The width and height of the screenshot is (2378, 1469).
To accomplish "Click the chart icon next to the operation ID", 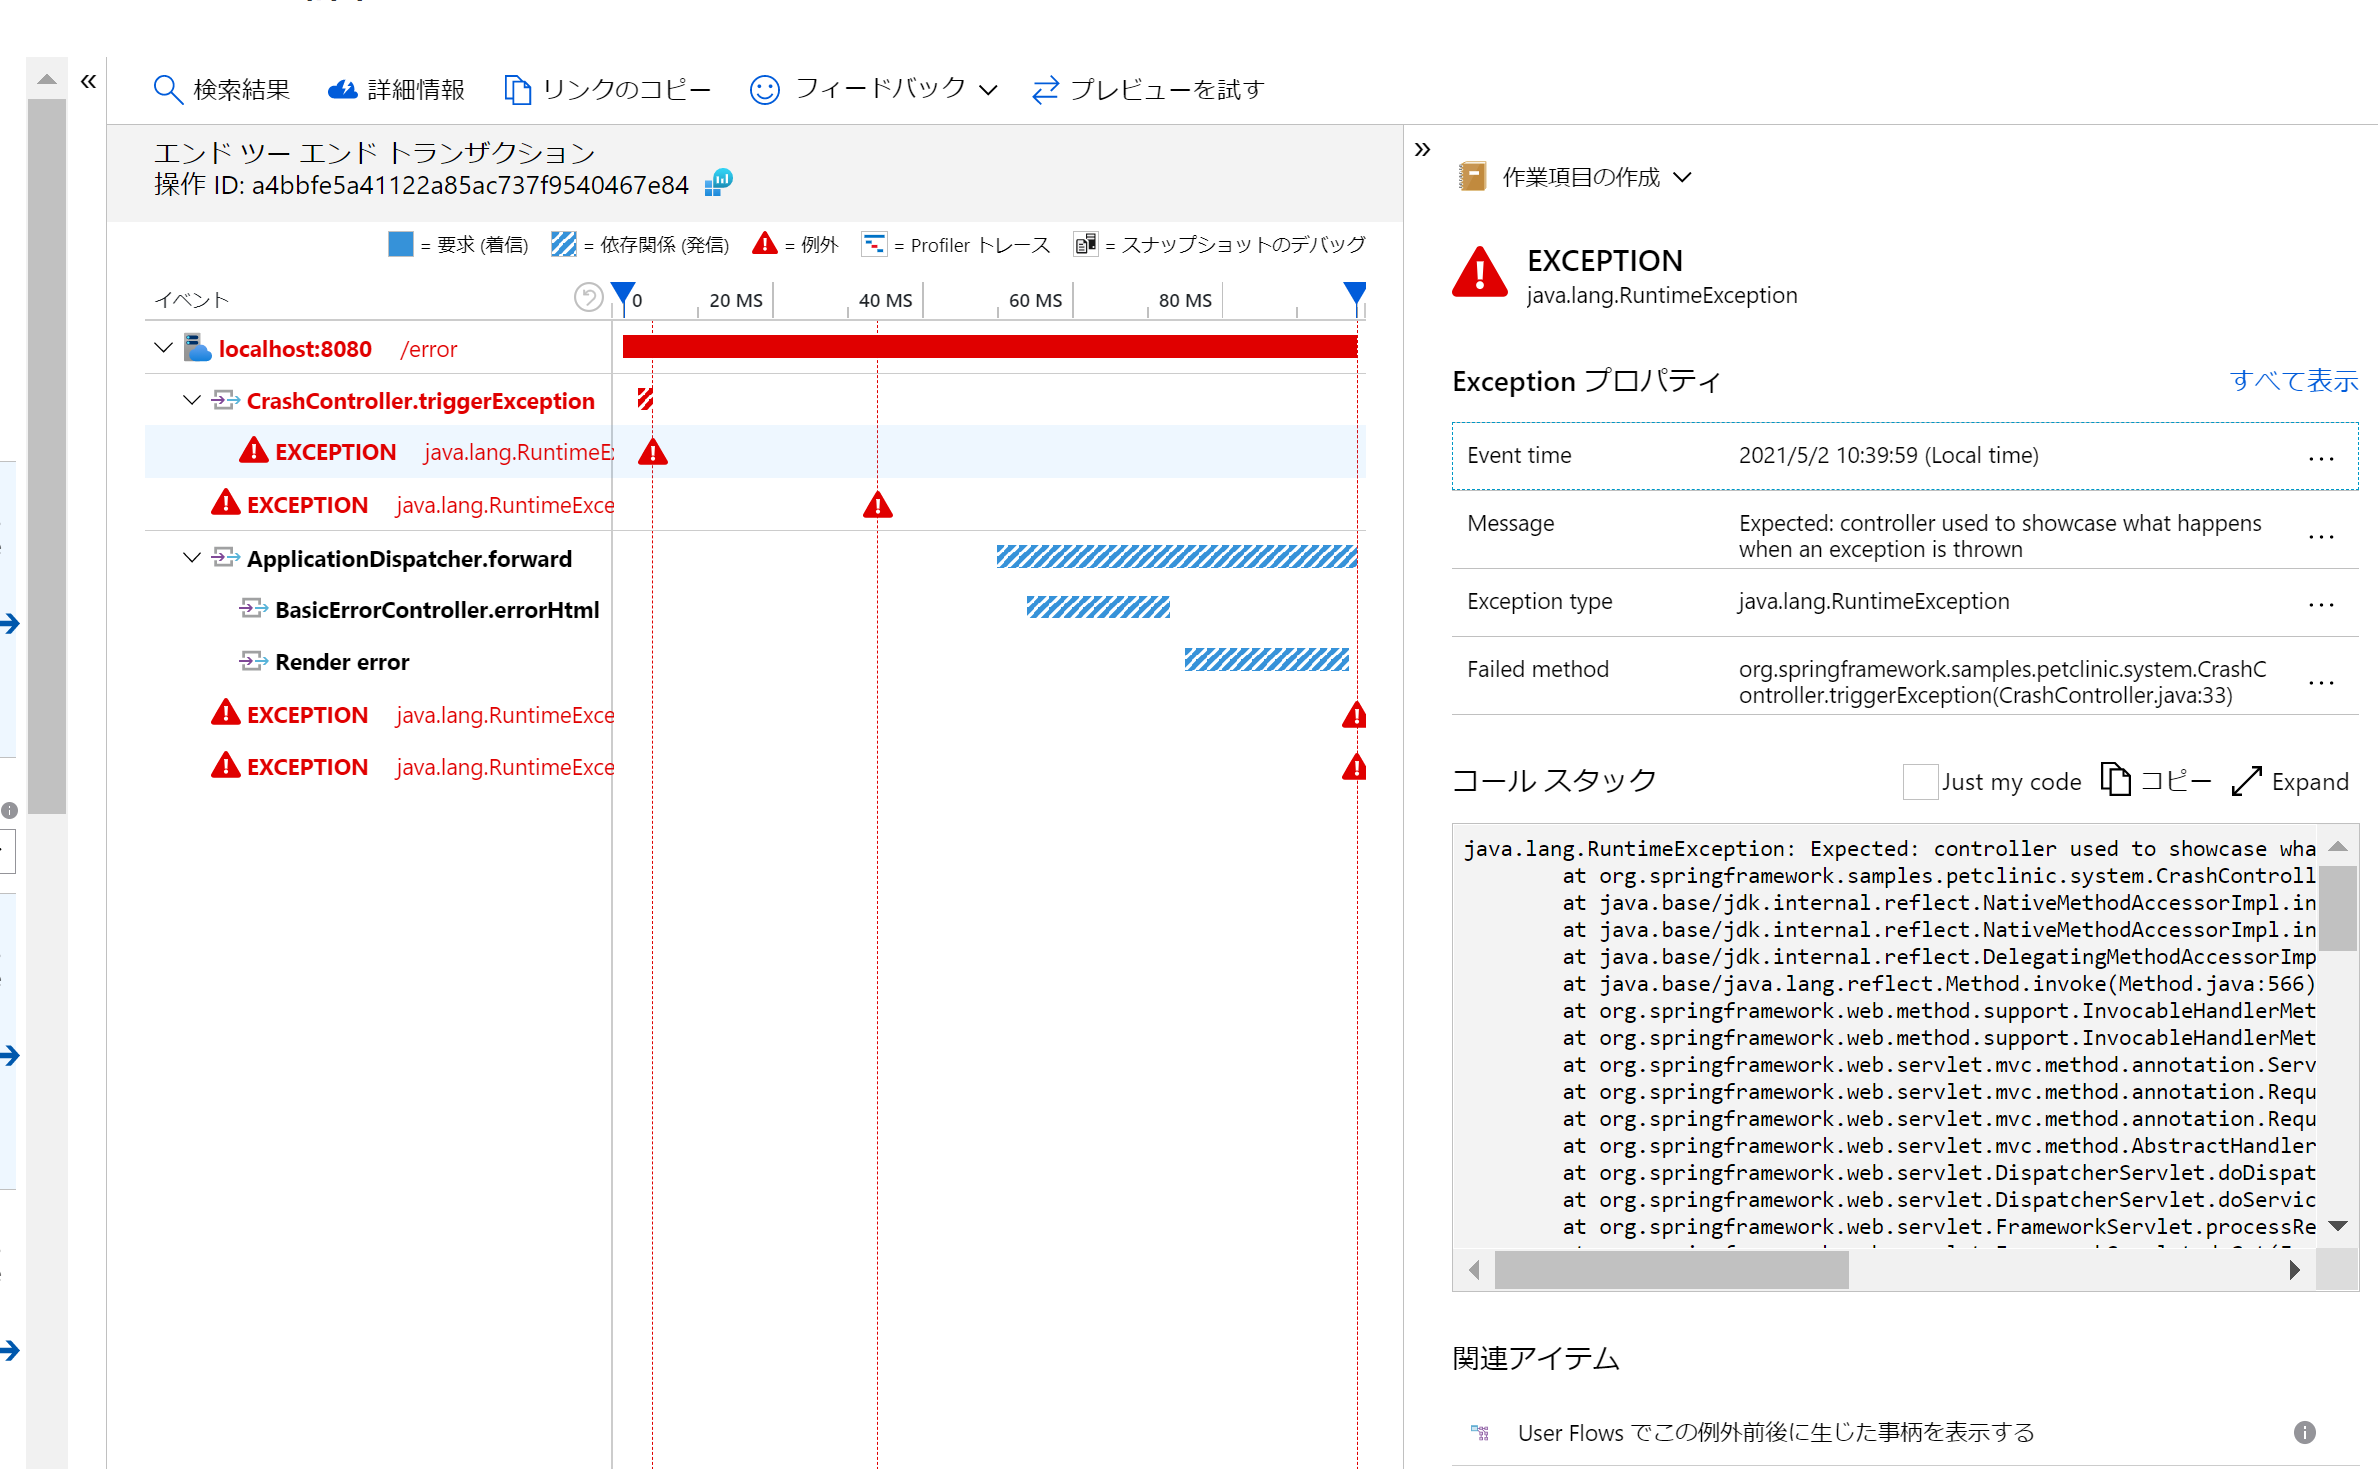I will tap(718, 183).
